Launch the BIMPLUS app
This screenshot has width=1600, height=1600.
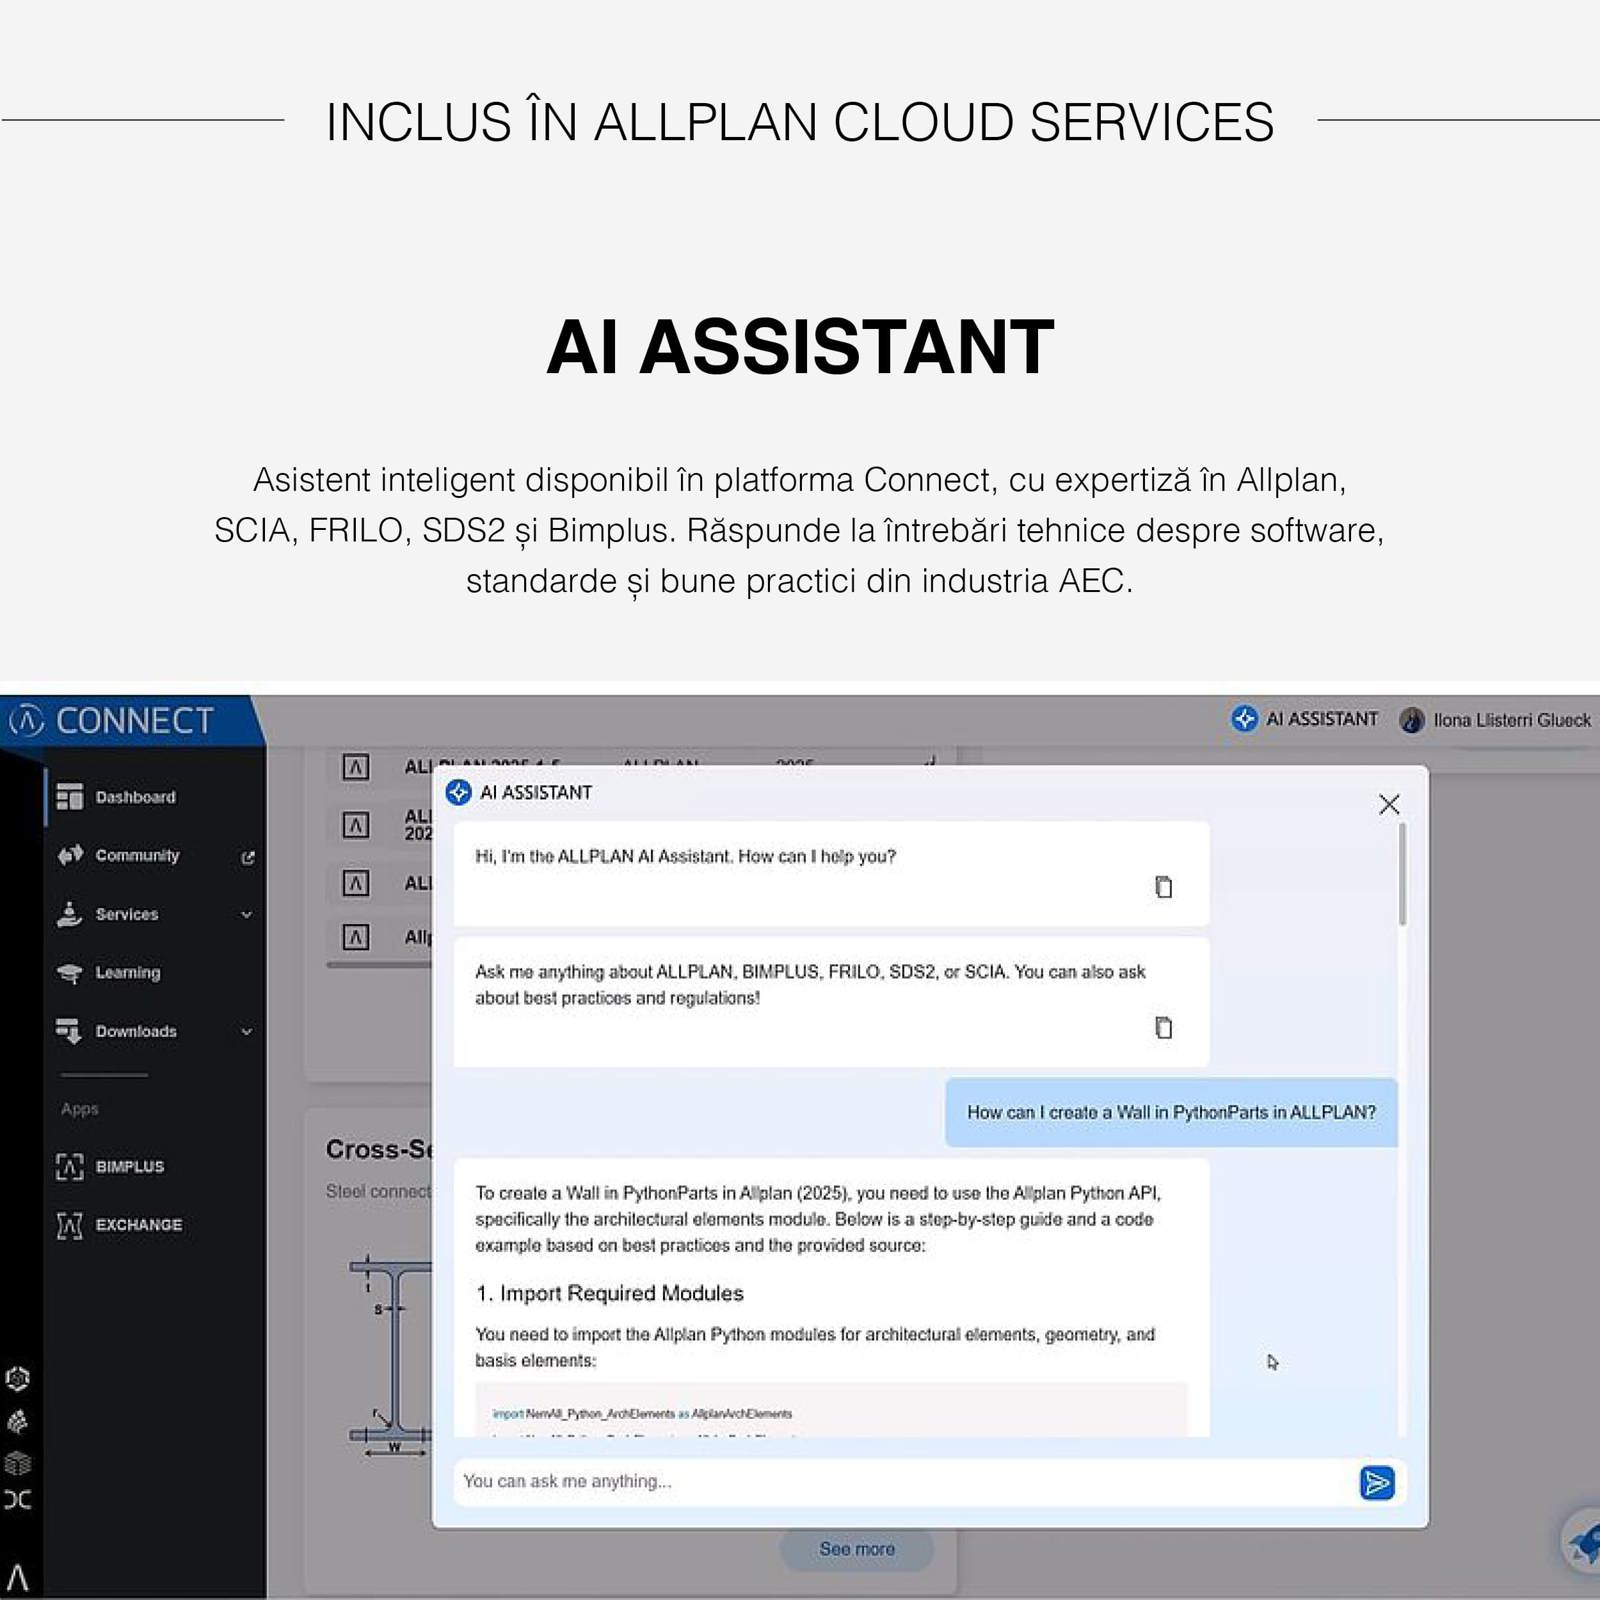click(x=129, y=1167)
